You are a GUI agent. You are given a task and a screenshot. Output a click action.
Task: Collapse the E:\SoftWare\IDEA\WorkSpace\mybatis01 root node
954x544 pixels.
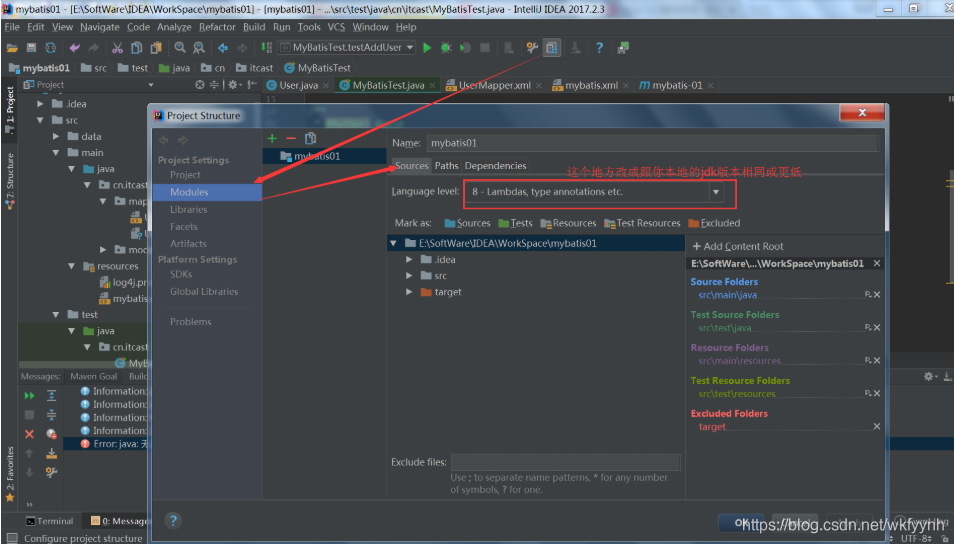[x=394, y=243]
